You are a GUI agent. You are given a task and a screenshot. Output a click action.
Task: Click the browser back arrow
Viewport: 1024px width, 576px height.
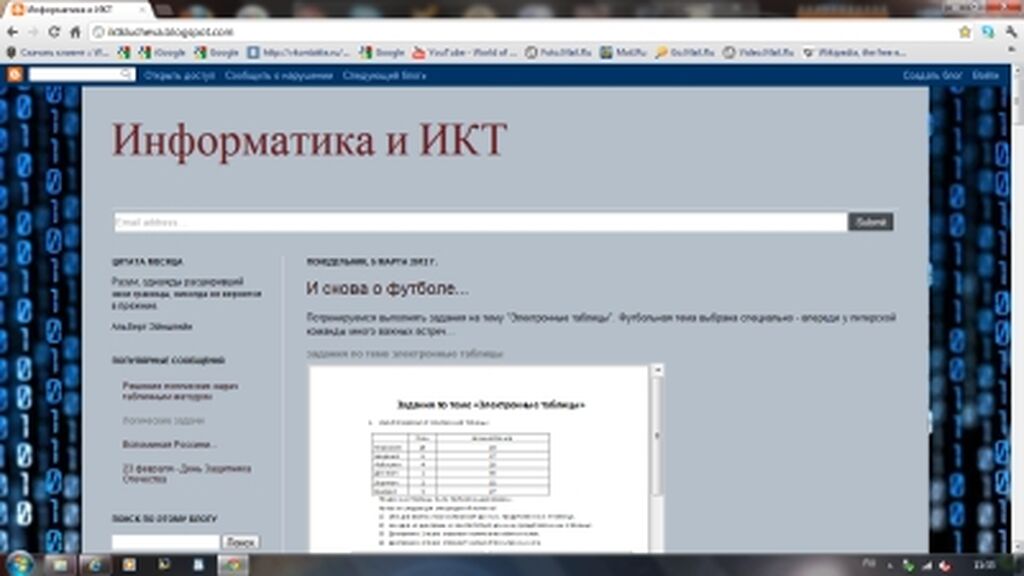11,32
